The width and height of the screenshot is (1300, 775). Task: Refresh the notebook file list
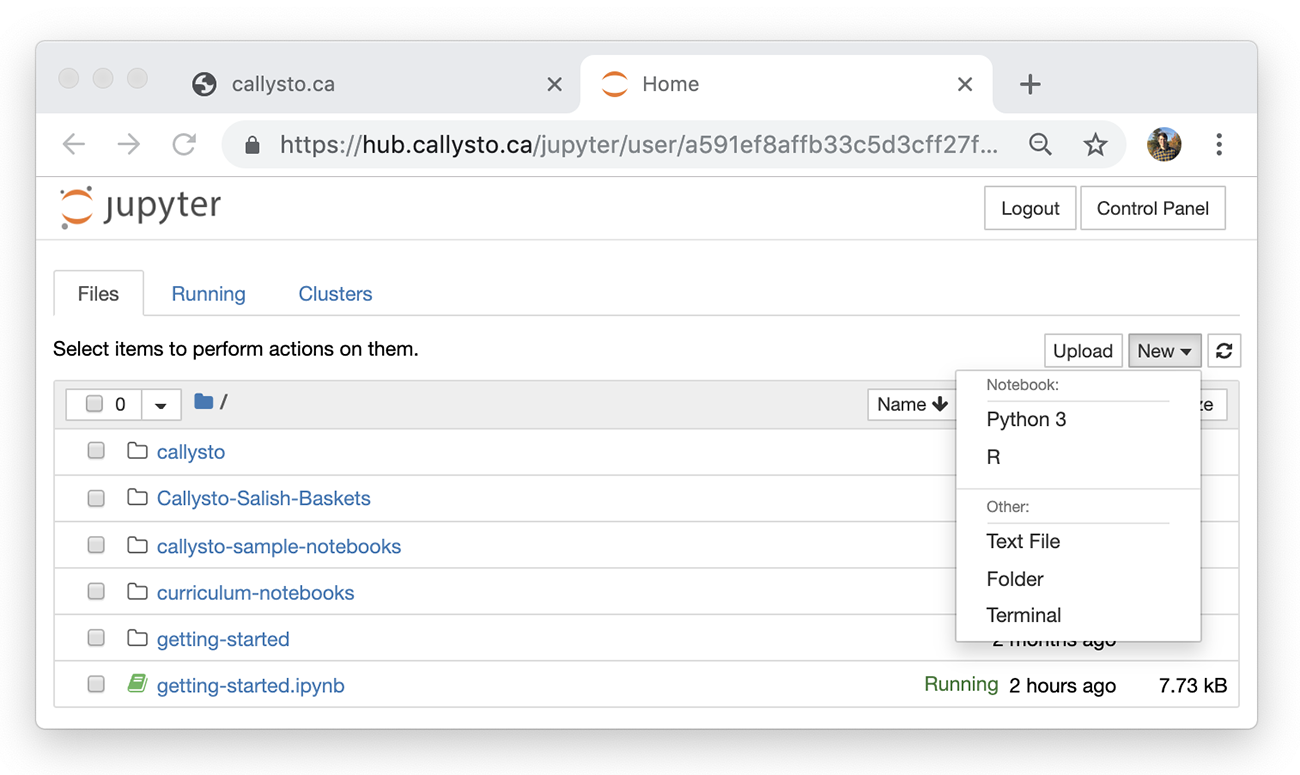(1224, 351)
